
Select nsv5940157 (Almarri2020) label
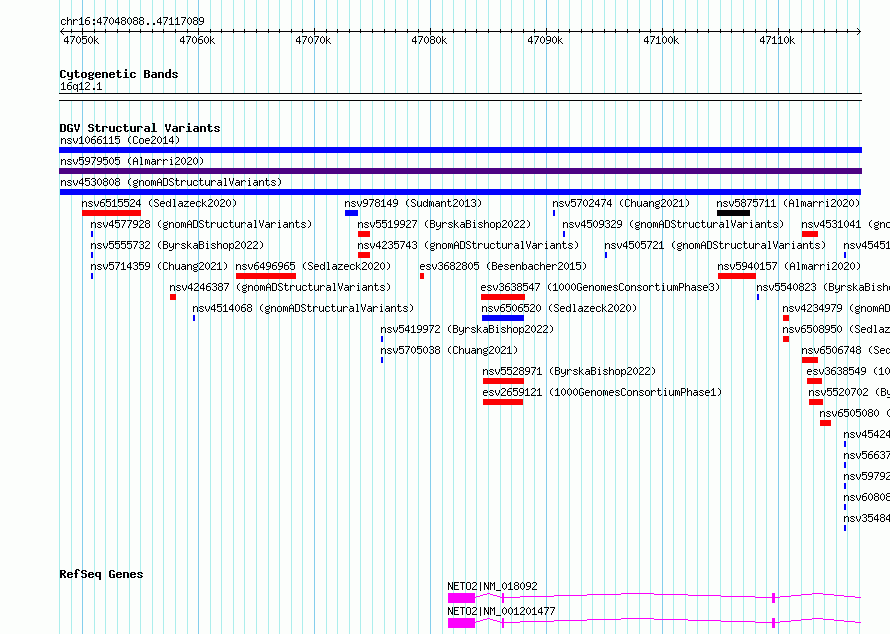click(789, 266)
